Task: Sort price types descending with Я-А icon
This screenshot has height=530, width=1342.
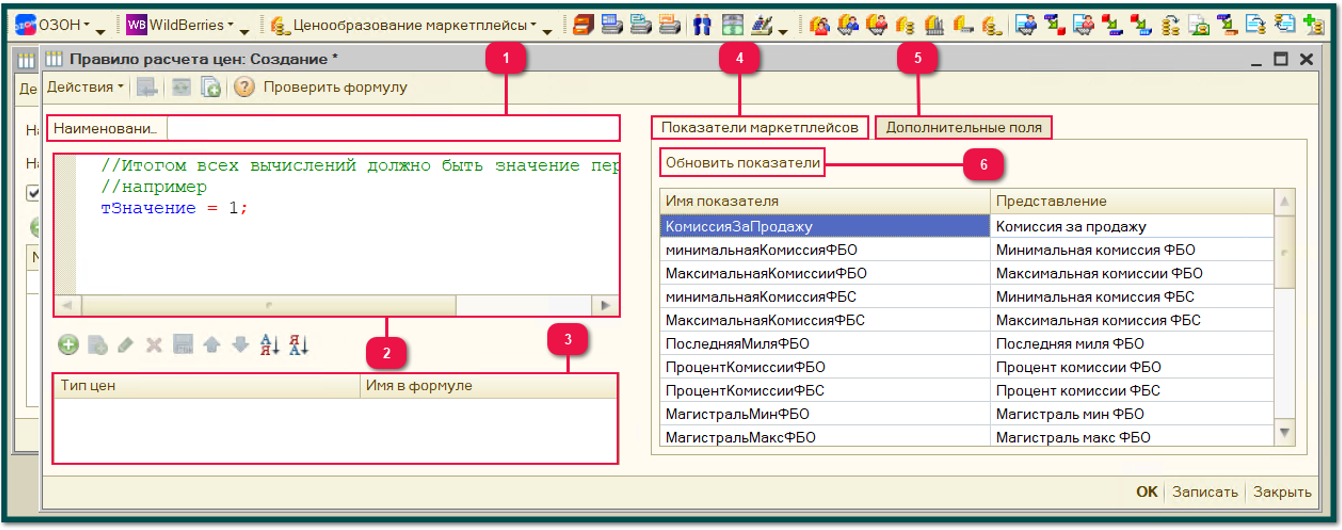Action: point(300,345)
